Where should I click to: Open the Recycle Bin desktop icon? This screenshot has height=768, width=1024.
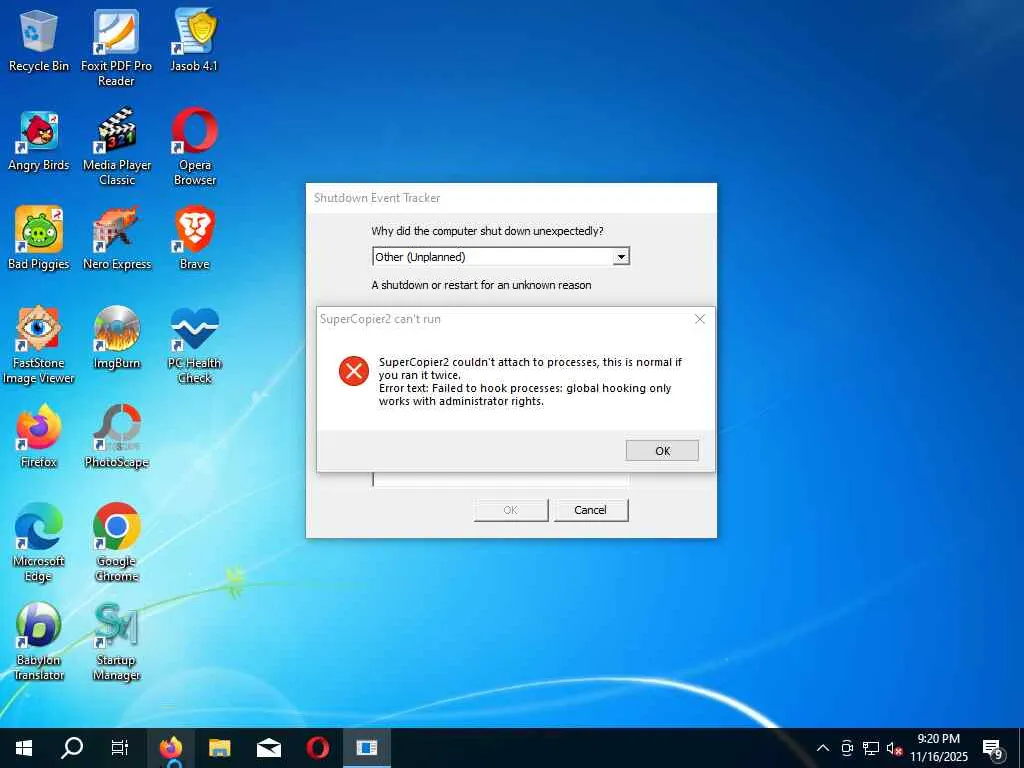pyautogui.click(x=39, y=40)
